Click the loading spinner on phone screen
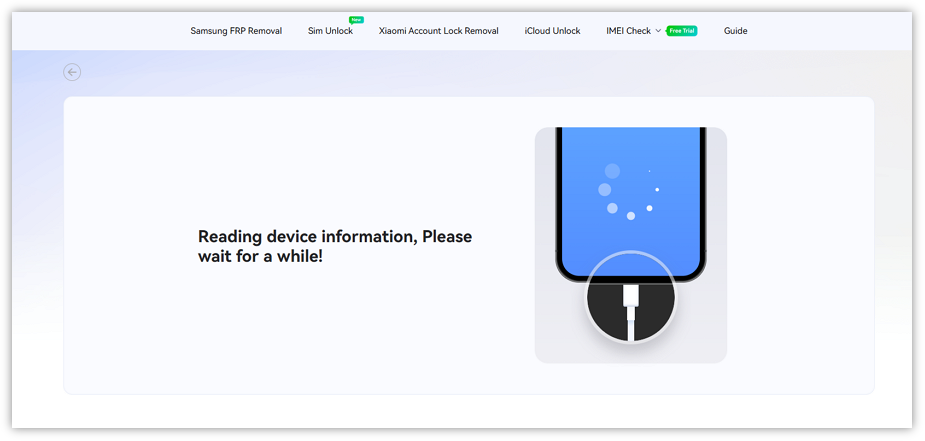Image resolution: width=925 pixels, height=441 pixels. point(628,192)
